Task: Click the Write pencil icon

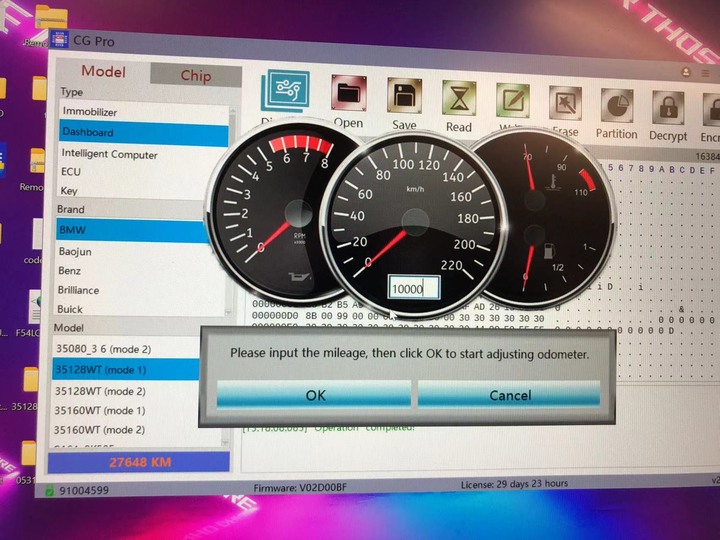Action: (513, 101)
